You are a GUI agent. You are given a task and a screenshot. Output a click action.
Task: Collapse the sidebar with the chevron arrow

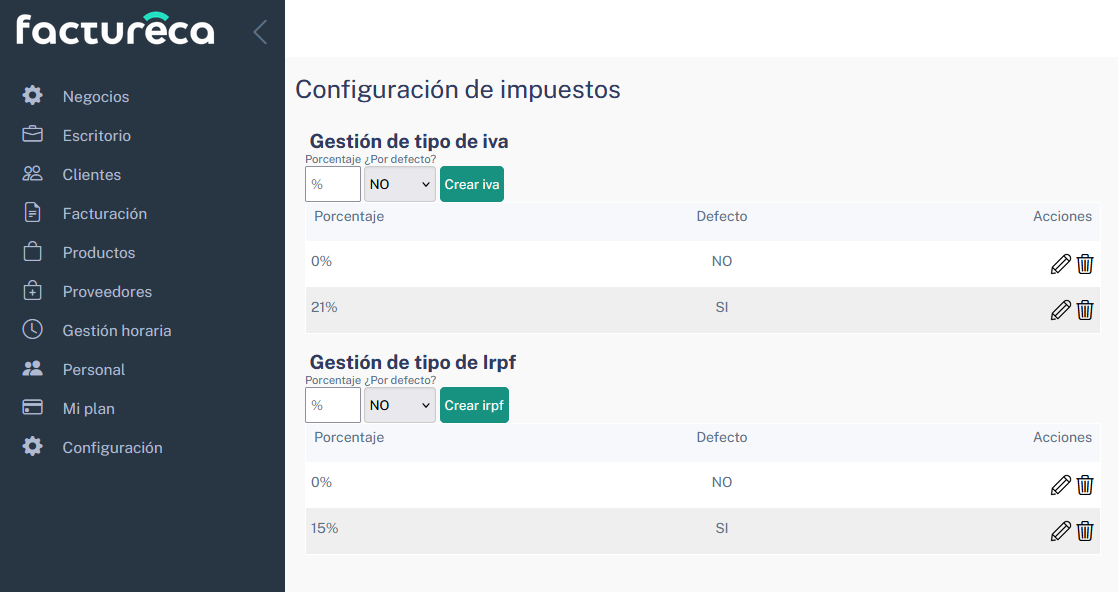pos(259,31)
